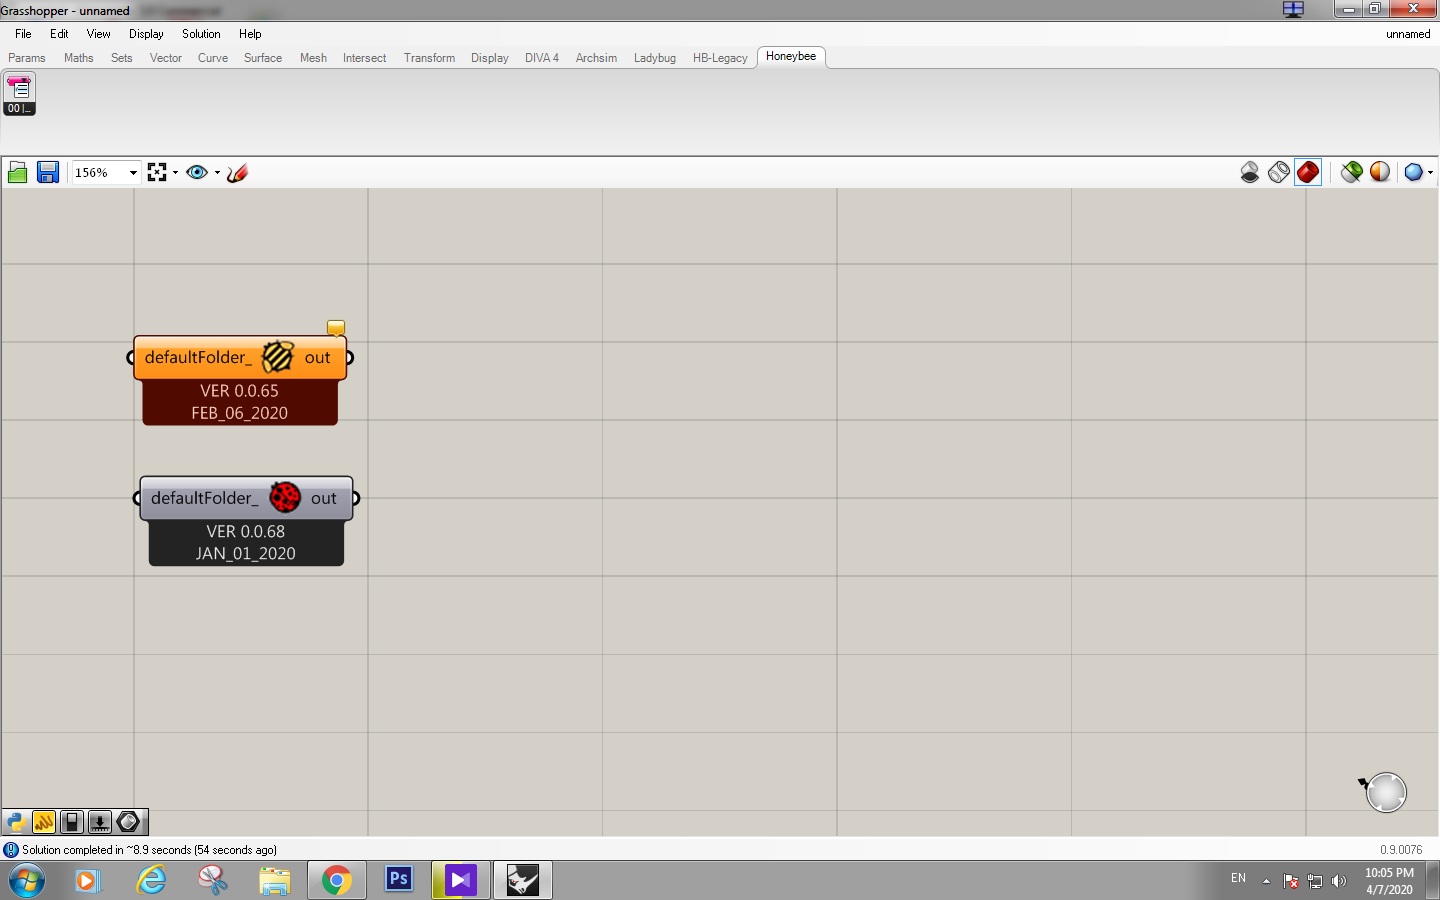Open Photoshop from the taskbar
1440x900 pixels.
pos(399,880)
